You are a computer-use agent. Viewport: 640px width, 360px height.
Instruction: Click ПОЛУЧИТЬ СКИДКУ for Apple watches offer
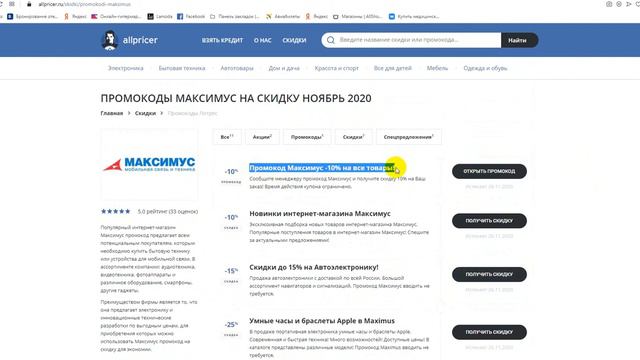(x=489, y=332)
